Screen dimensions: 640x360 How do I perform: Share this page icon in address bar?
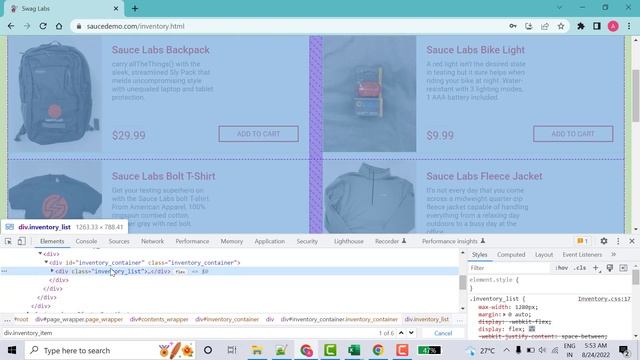tap(545, 26)
